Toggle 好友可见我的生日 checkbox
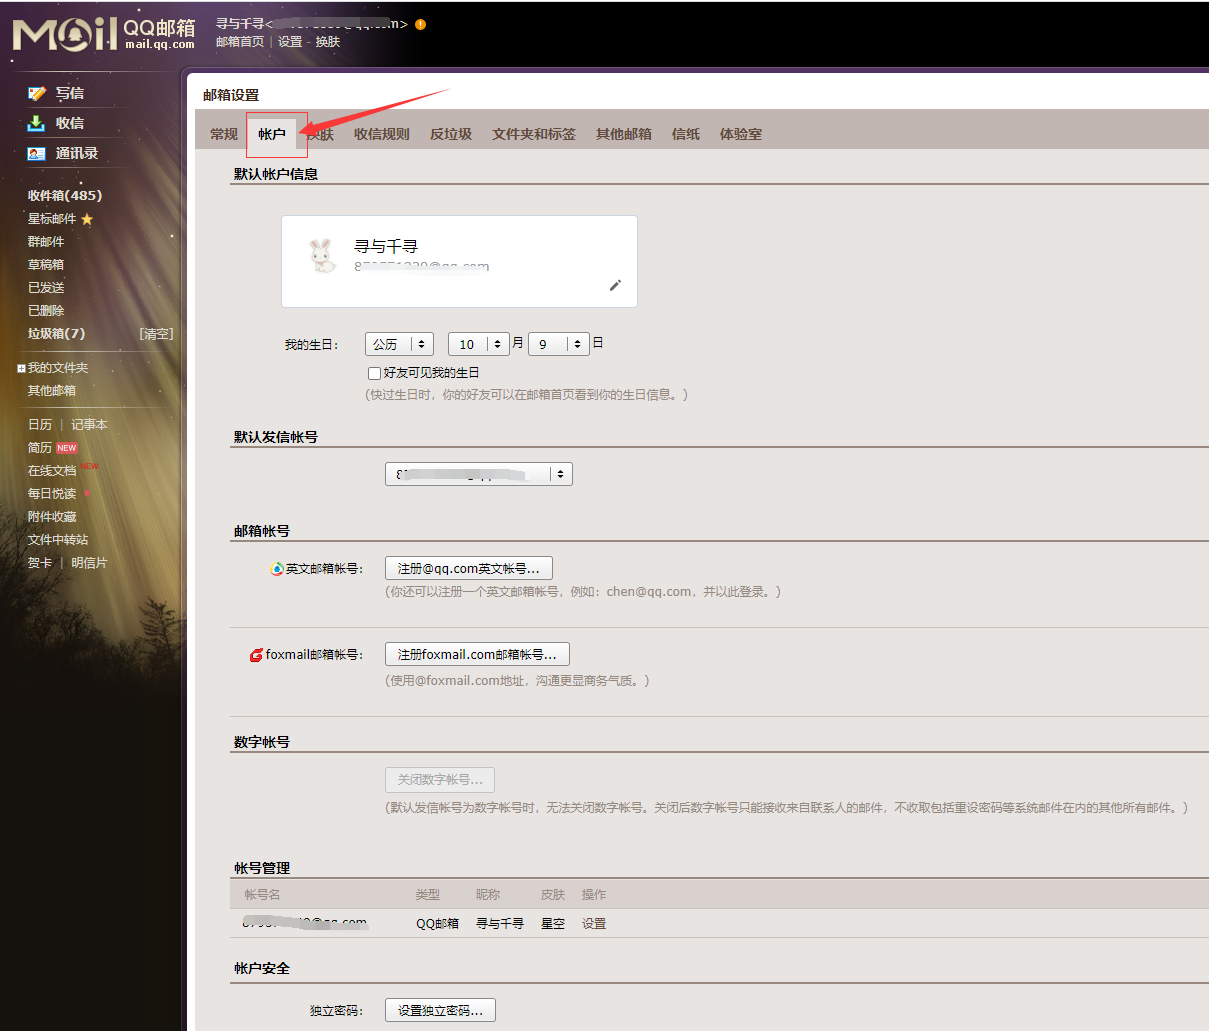1209x1031 pixels. tap(374, 373)
